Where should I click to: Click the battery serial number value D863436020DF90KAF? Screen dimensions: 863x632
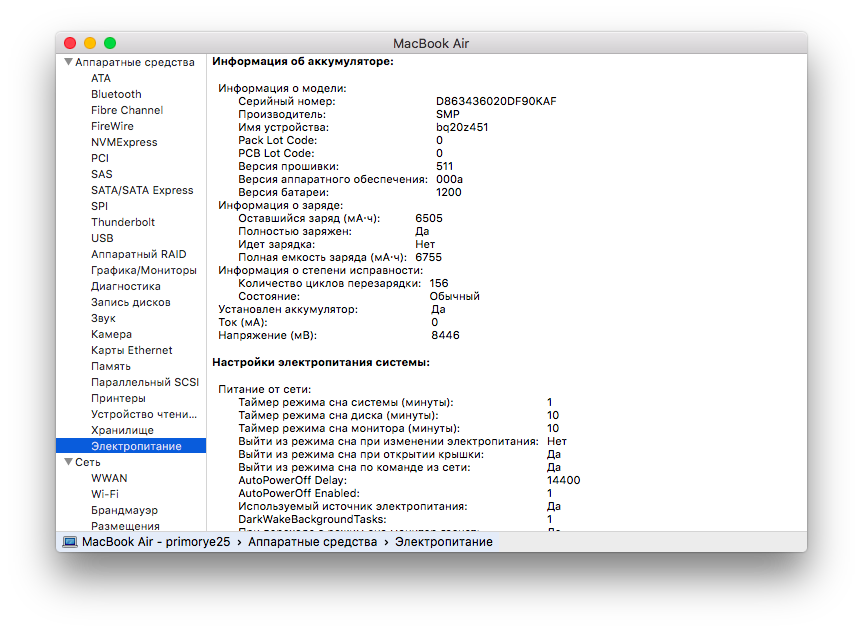pos(496,102)
